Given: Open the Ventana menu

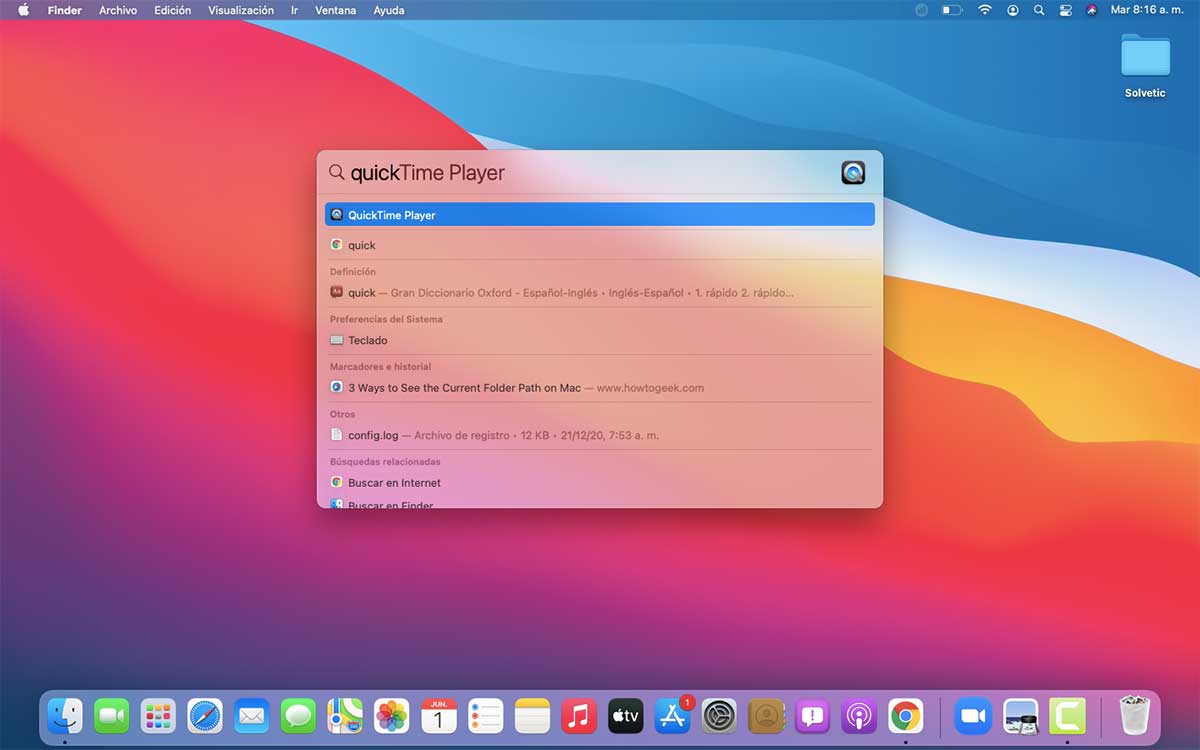Looking at the screenshot, I should click(x=335, y=10).
